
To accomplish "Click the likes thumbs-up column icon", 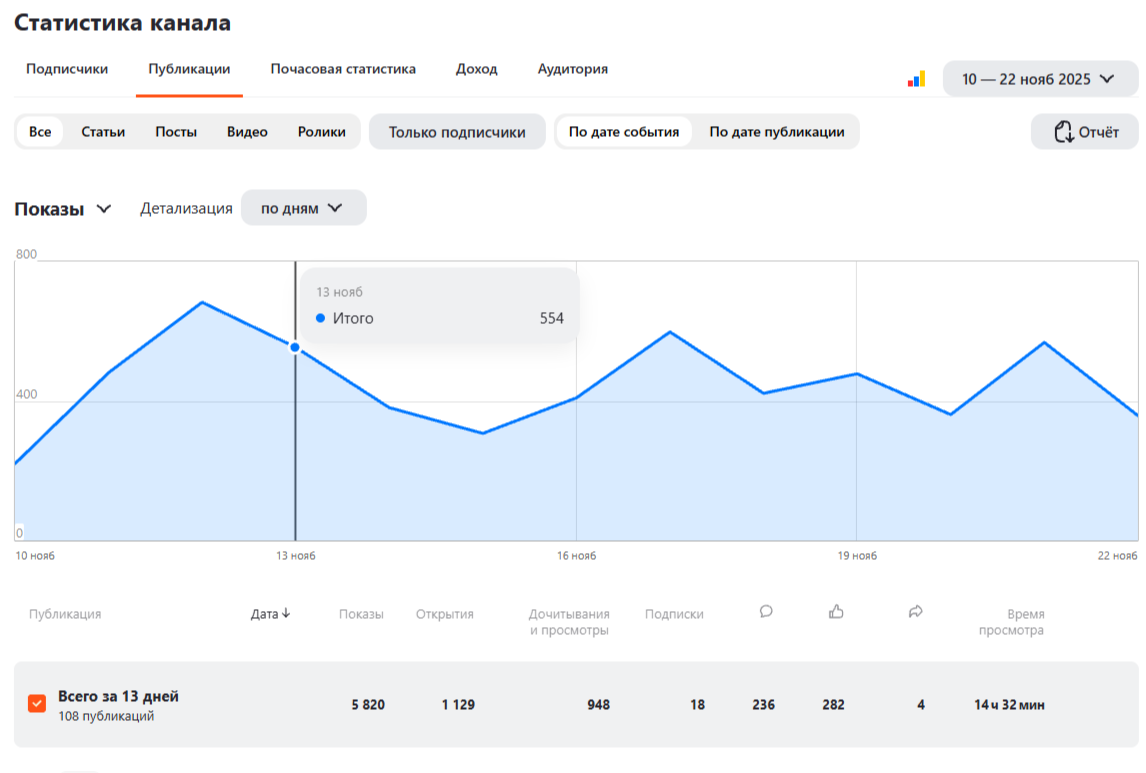I will click(x=836, y=612).
